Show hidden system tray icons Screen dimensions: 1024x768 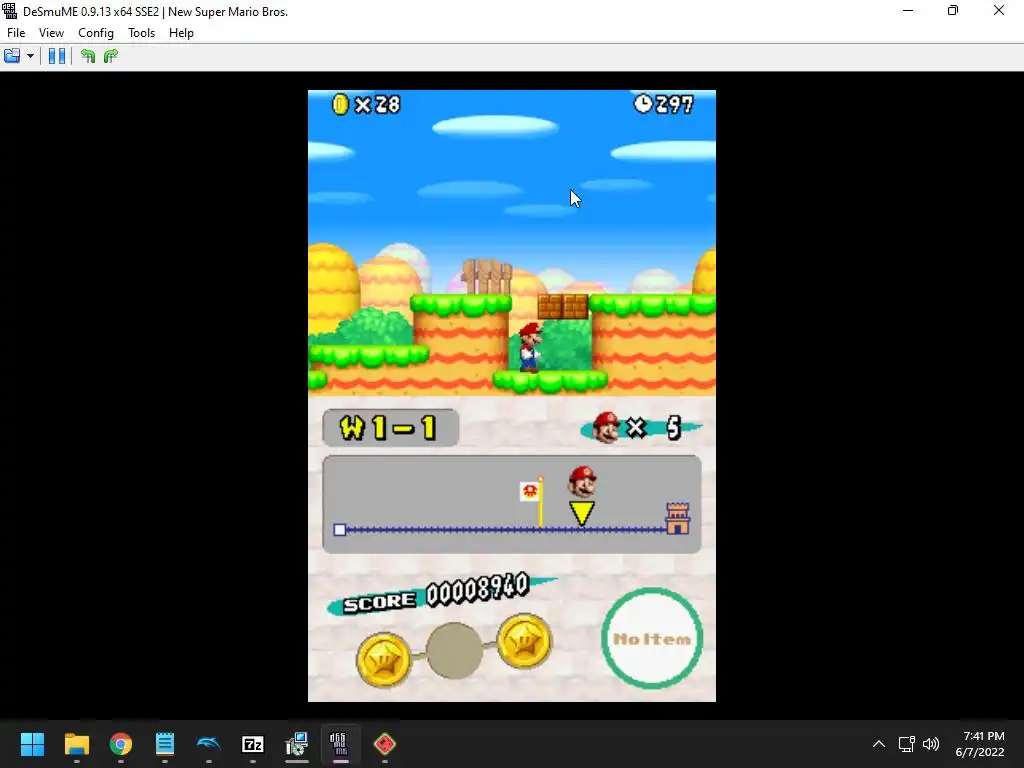click(x=879, y=744)
